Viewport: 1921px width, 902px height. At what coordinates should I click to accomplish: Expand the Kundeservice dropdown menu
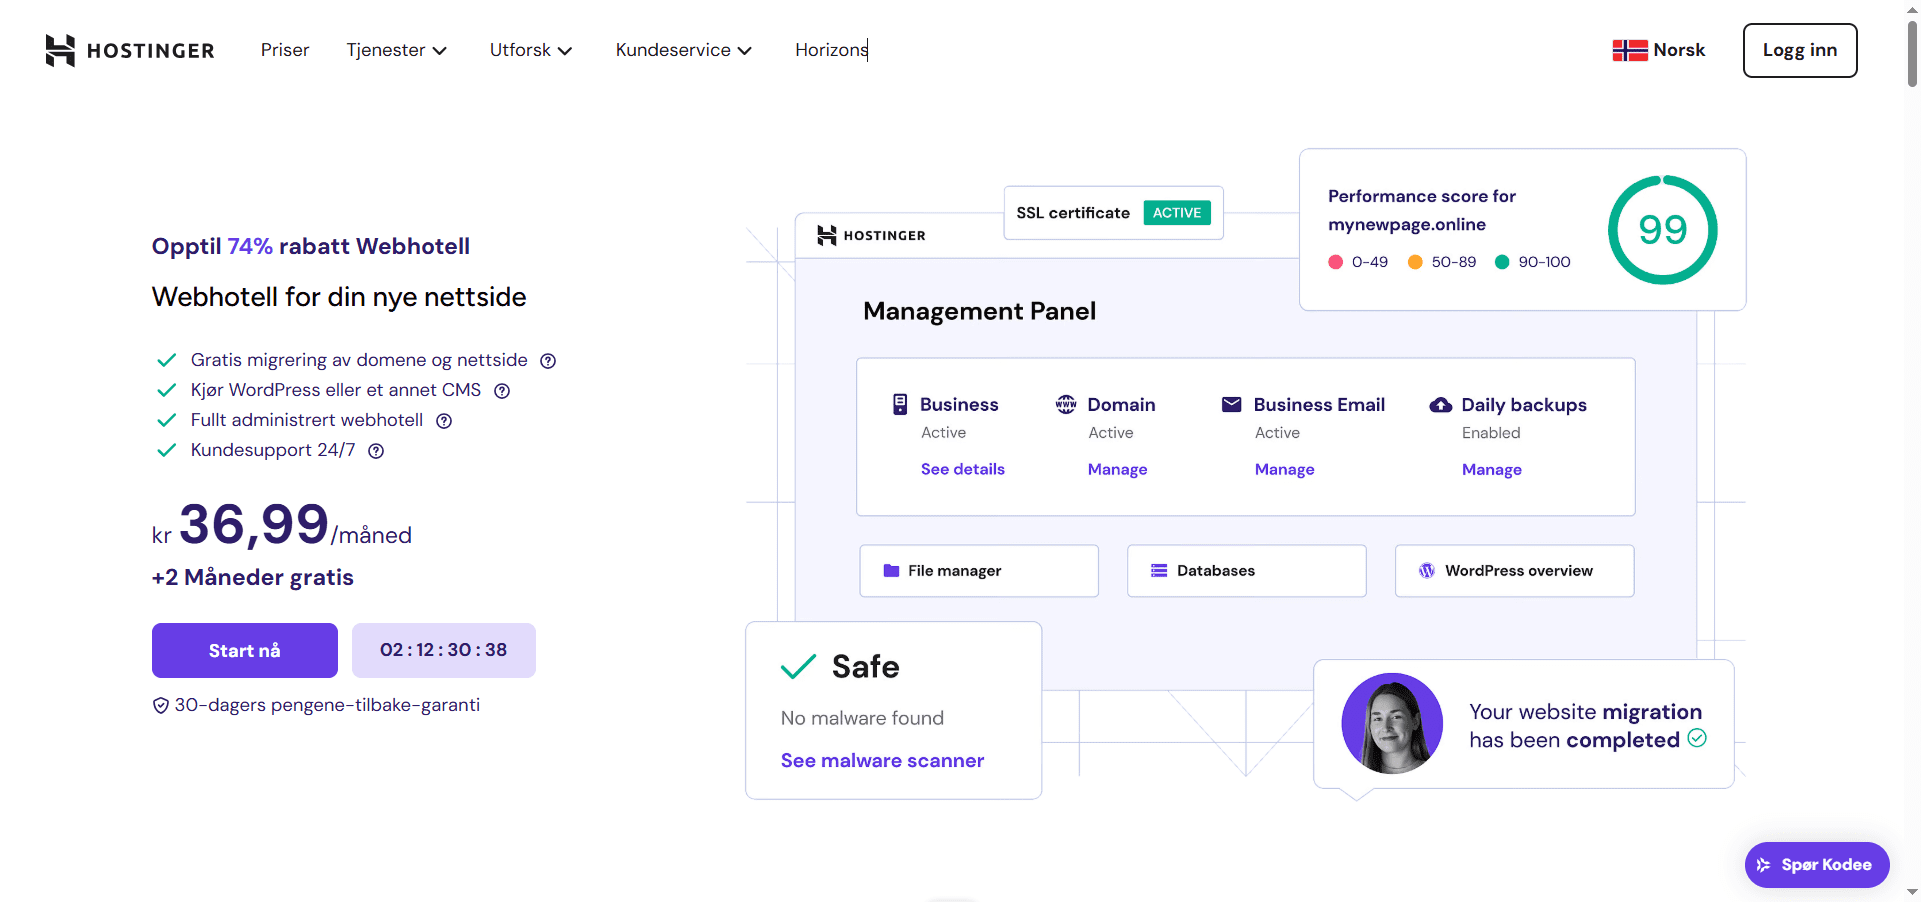pyautogui.click(x=683, y=50)
